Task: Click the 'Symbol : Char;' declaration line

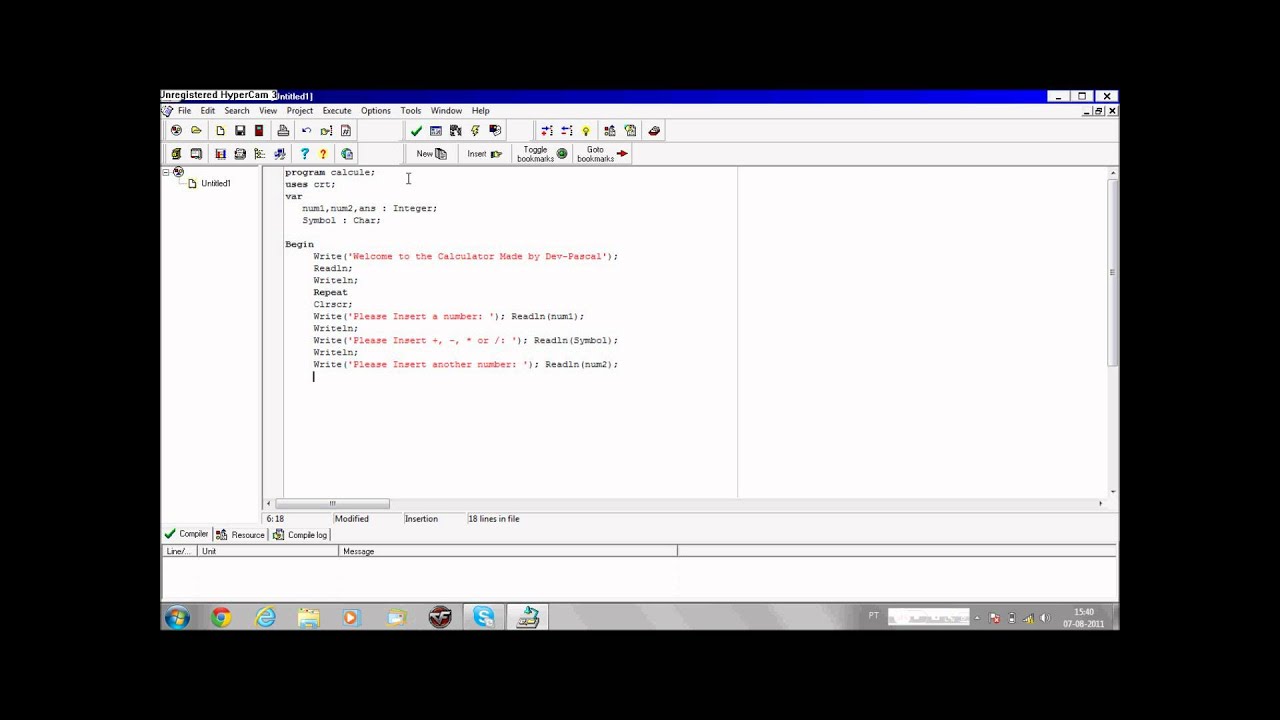Action: pyautogui.click(x=342, y=221)
